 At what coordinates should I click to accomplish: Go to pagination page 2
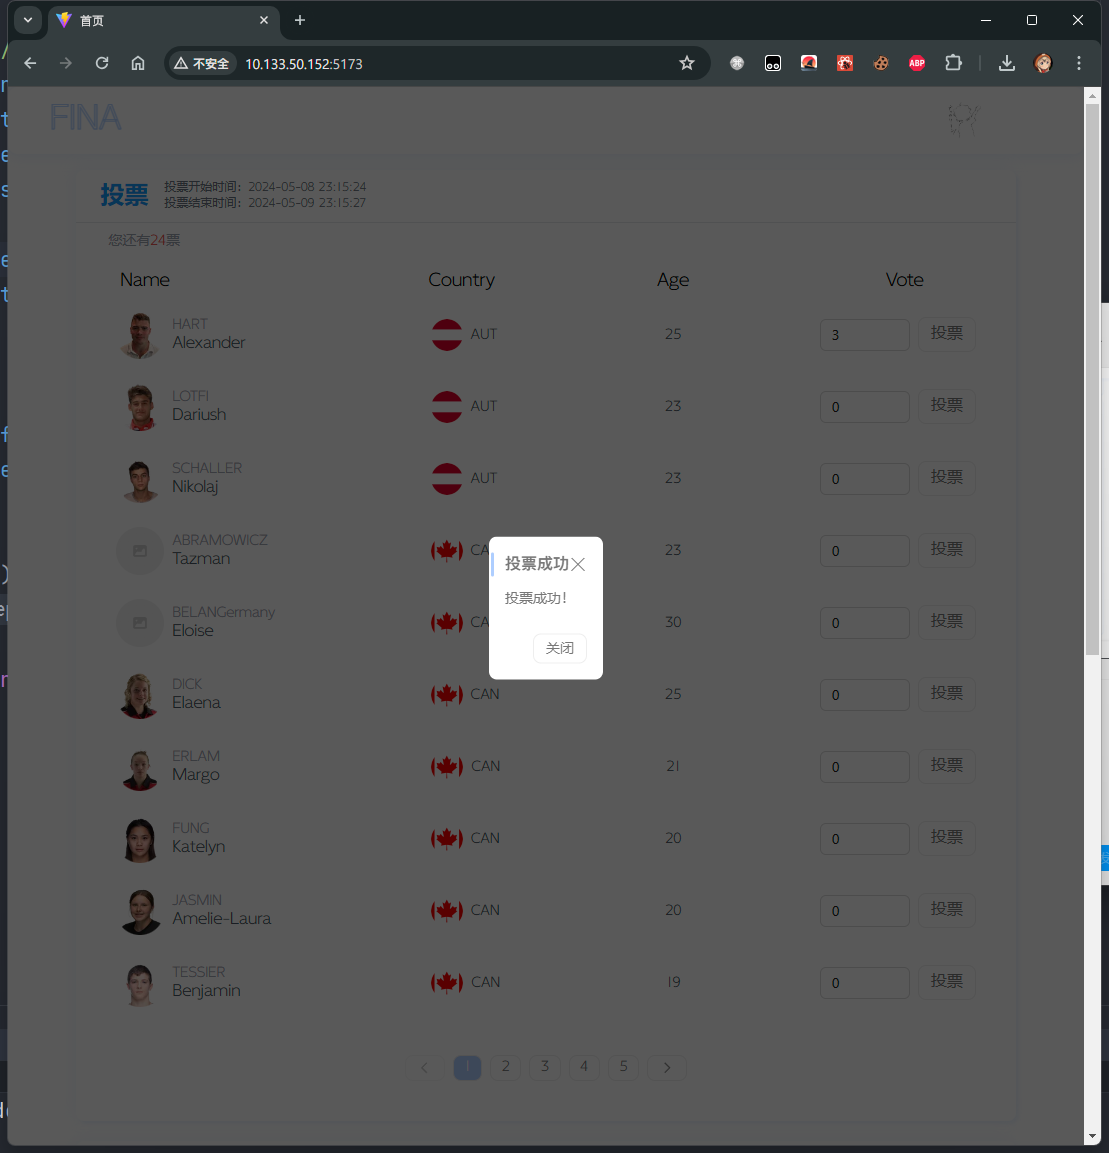pyautogui.click(x=506, y=1067)
